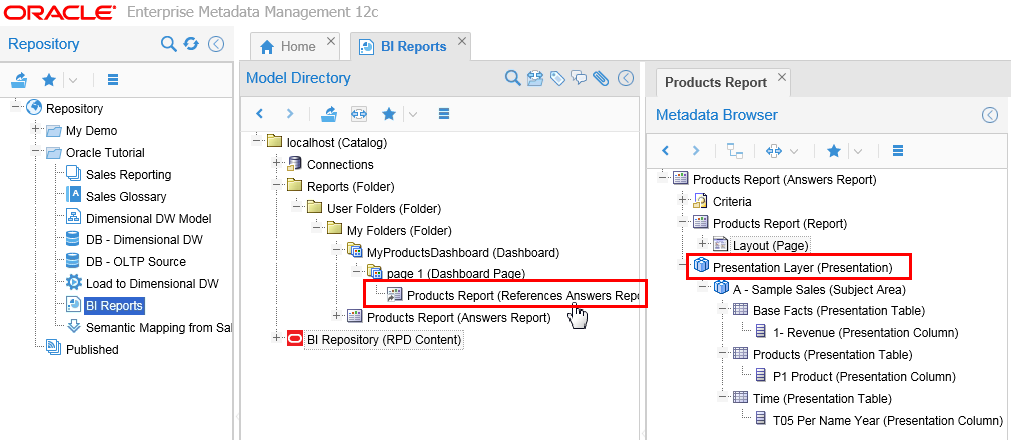
Task: Expand the Criteria node
Action: (683, 201)
